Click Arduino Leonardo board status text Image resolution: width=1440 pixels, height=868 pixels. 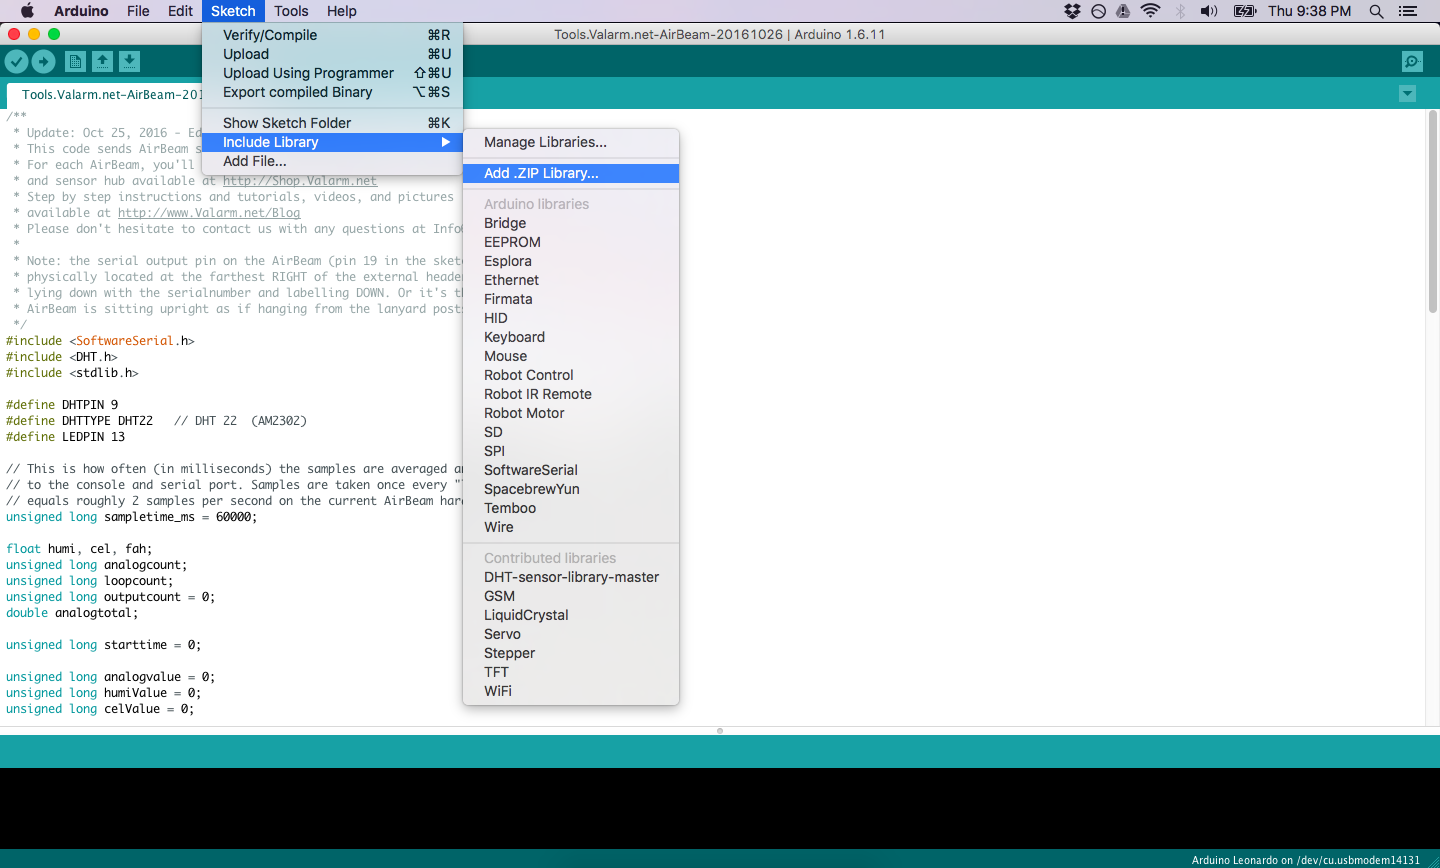[1305, 860]
